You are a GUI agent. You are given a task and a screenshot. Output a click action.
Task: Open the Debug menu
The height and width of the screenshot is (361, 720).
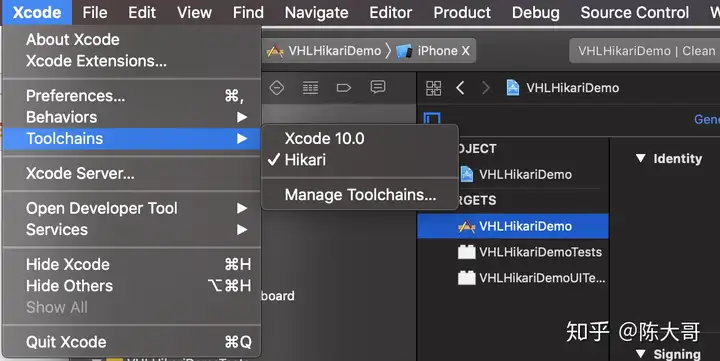click(x=535, y=12)
